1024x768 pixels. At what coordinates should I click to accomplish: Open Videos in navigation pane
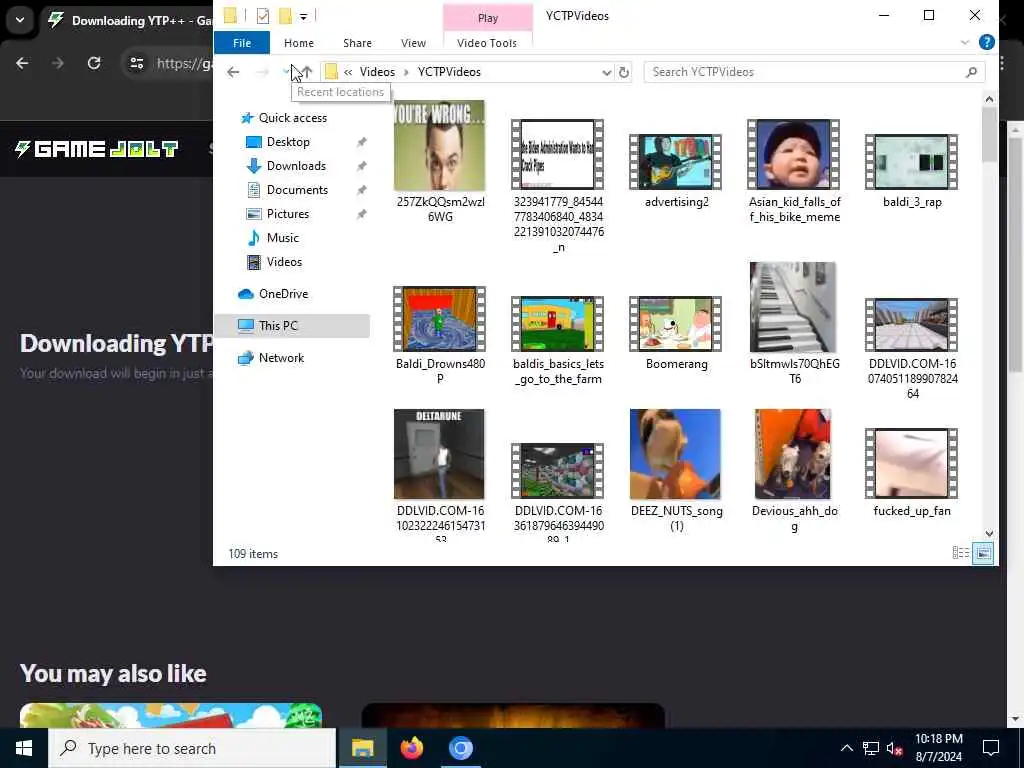283,262
